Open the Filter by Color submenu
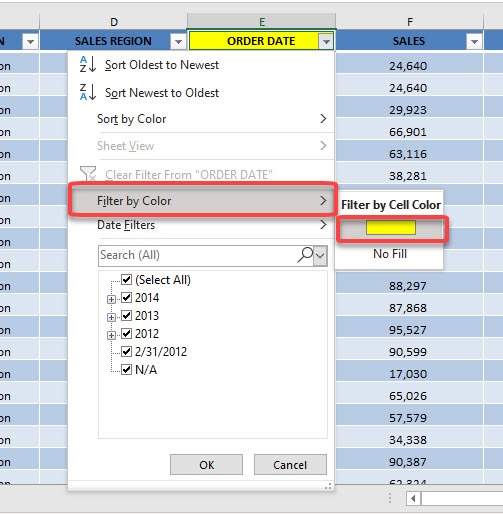Viewport: 503px width, 514px height. [201, 201]
